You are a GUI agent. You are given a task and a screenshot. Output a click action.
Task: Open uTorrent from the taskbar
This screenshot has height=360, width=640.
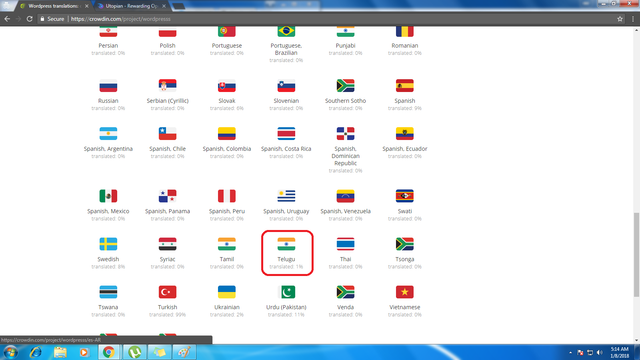click(x=134, y=352)
